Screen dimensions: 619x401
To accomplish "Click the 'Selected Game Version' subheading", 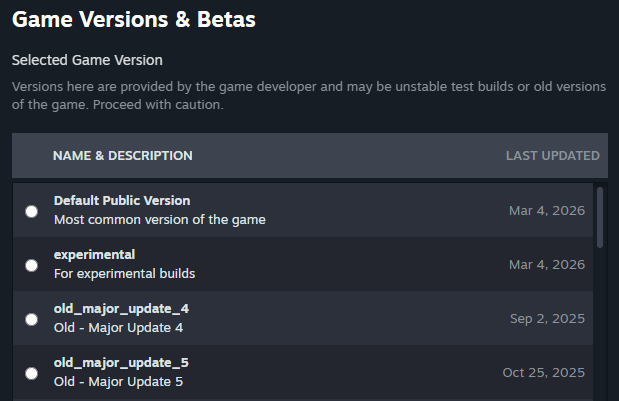I will [87, 60].
